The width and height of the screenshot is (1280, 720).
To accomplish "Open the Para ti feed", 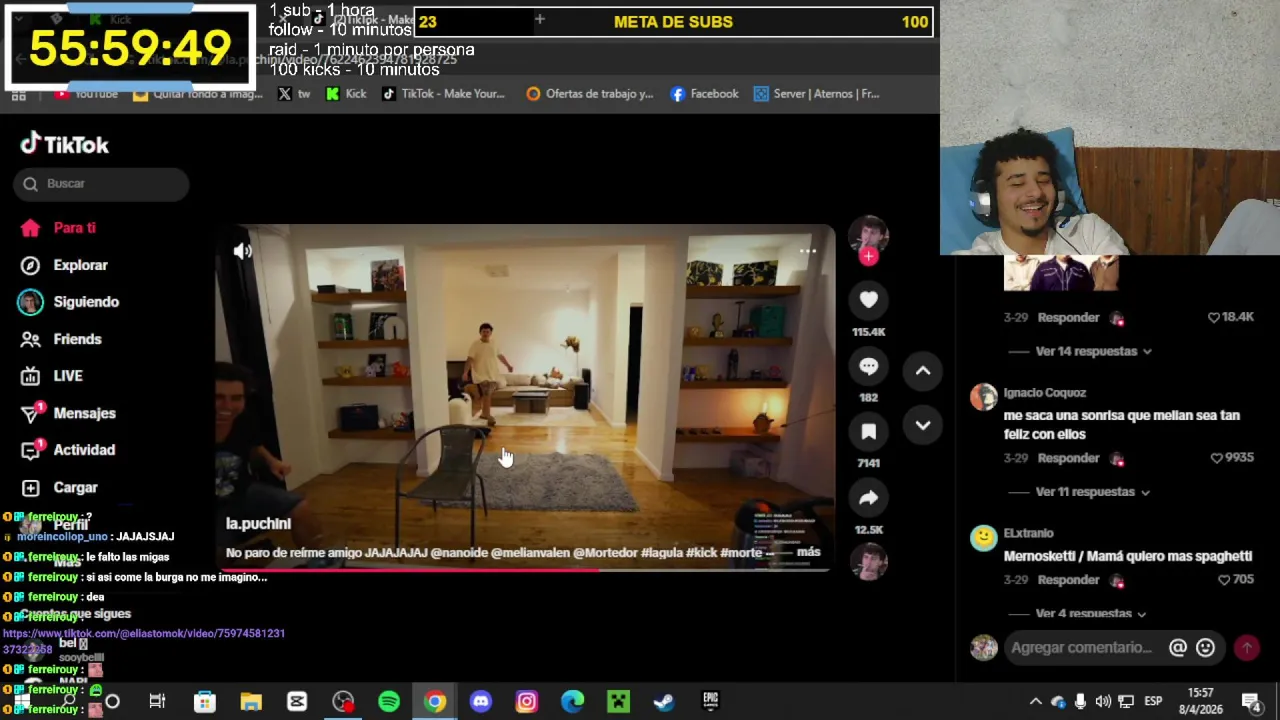I will (x=59, y=228).
